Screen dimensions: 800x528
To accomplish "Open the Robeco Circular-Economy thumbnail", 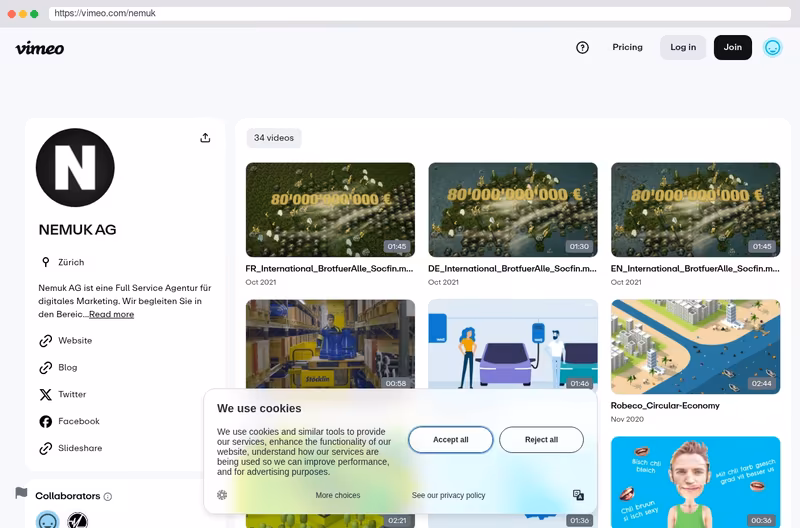I will pos(695,346).
